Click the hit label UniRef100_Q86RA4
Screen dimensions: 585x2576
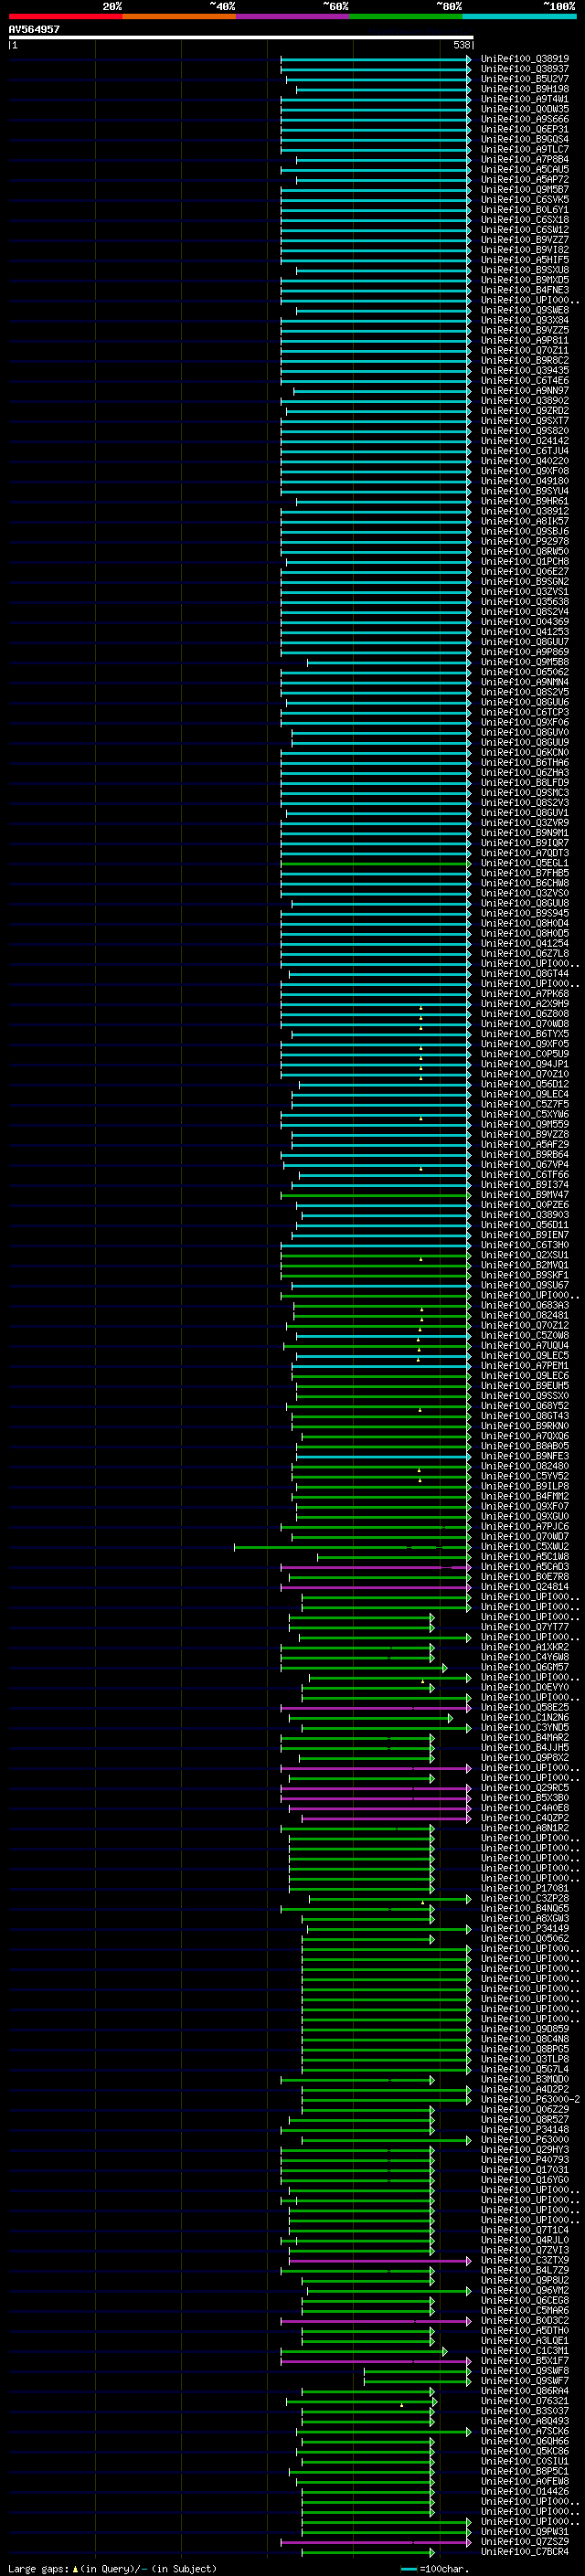pos(524,2391)
